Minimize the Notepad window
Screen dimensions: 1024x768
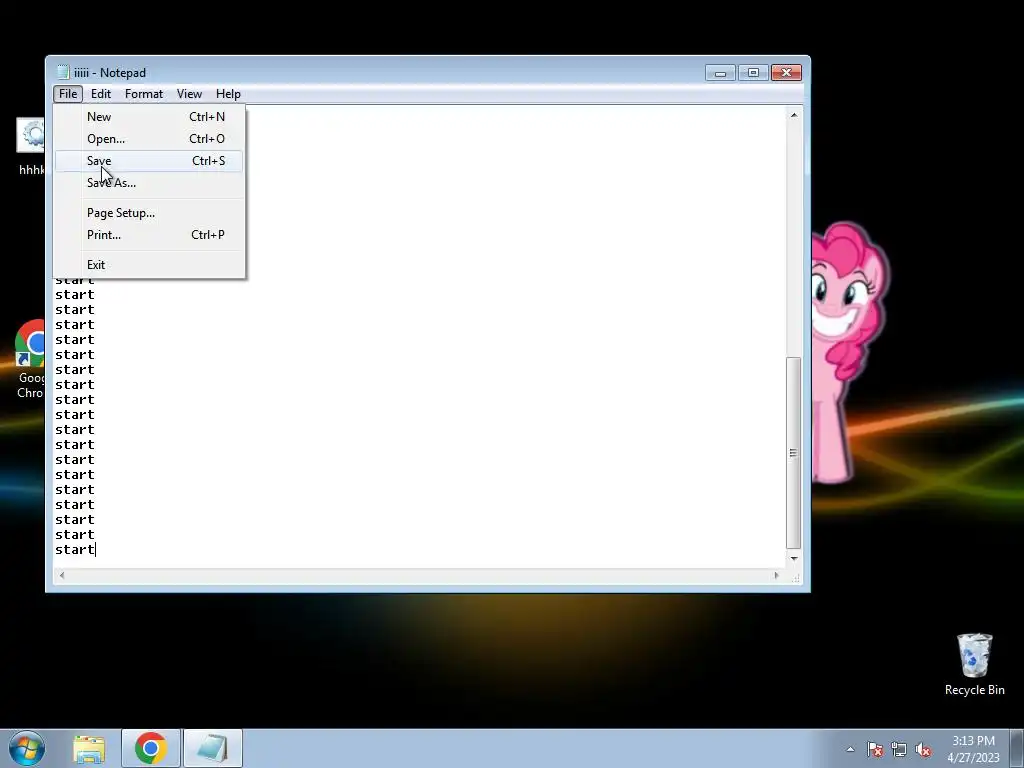[720, 72]
